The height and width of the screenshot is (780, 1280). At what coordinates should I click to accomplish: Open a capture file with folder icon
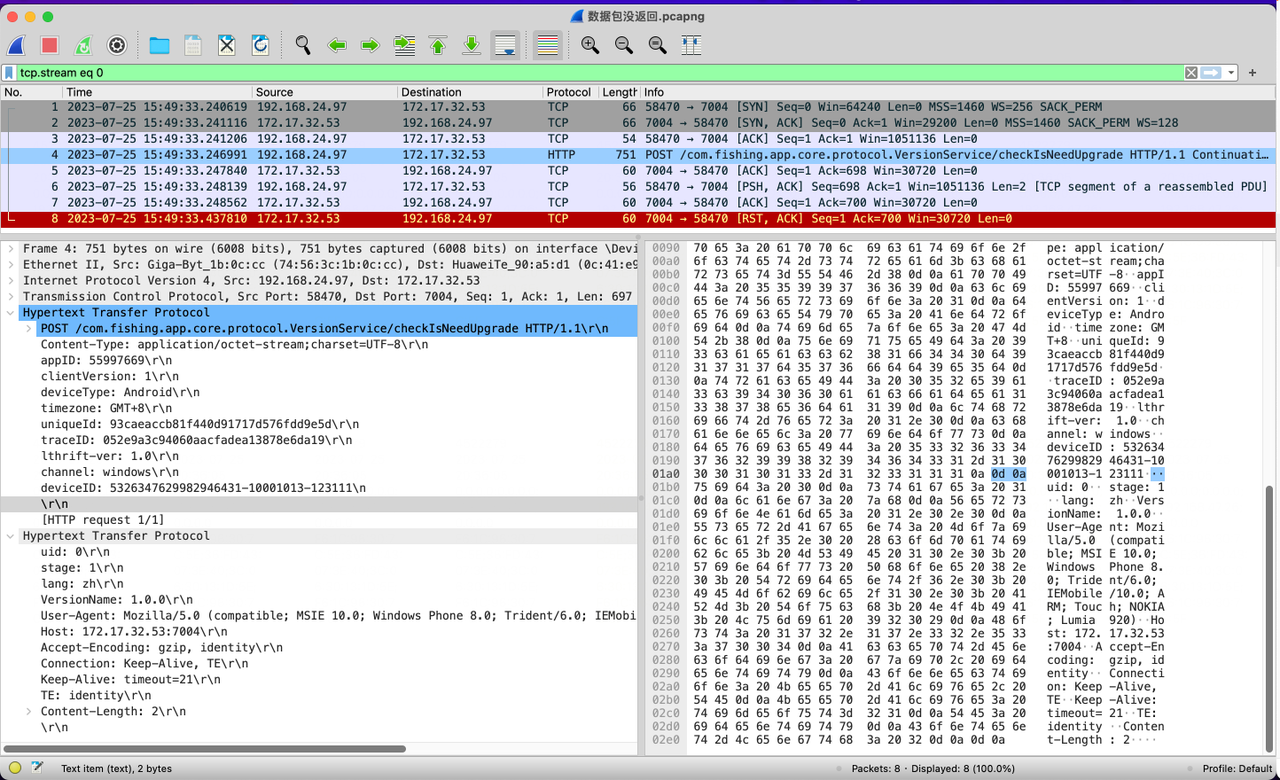tap(159, 45)
